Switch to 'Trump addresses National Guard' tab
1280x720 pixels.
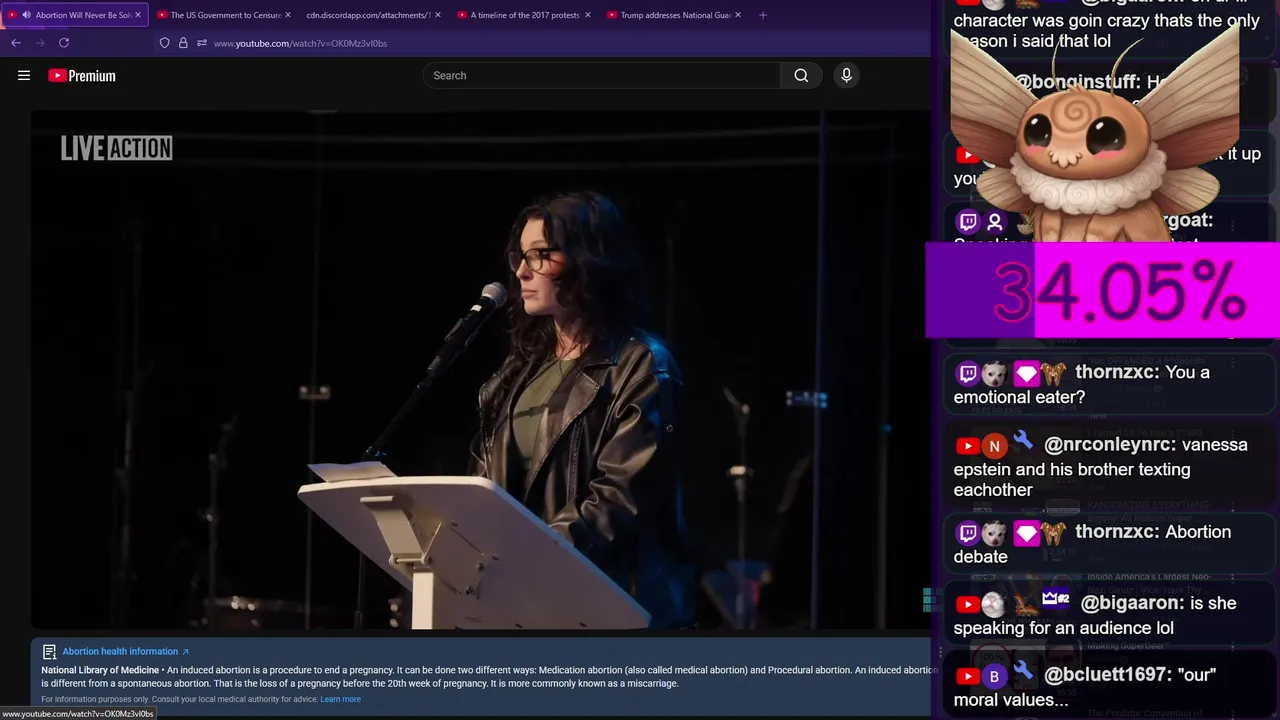pyautogui.click(x=676, y=15)
